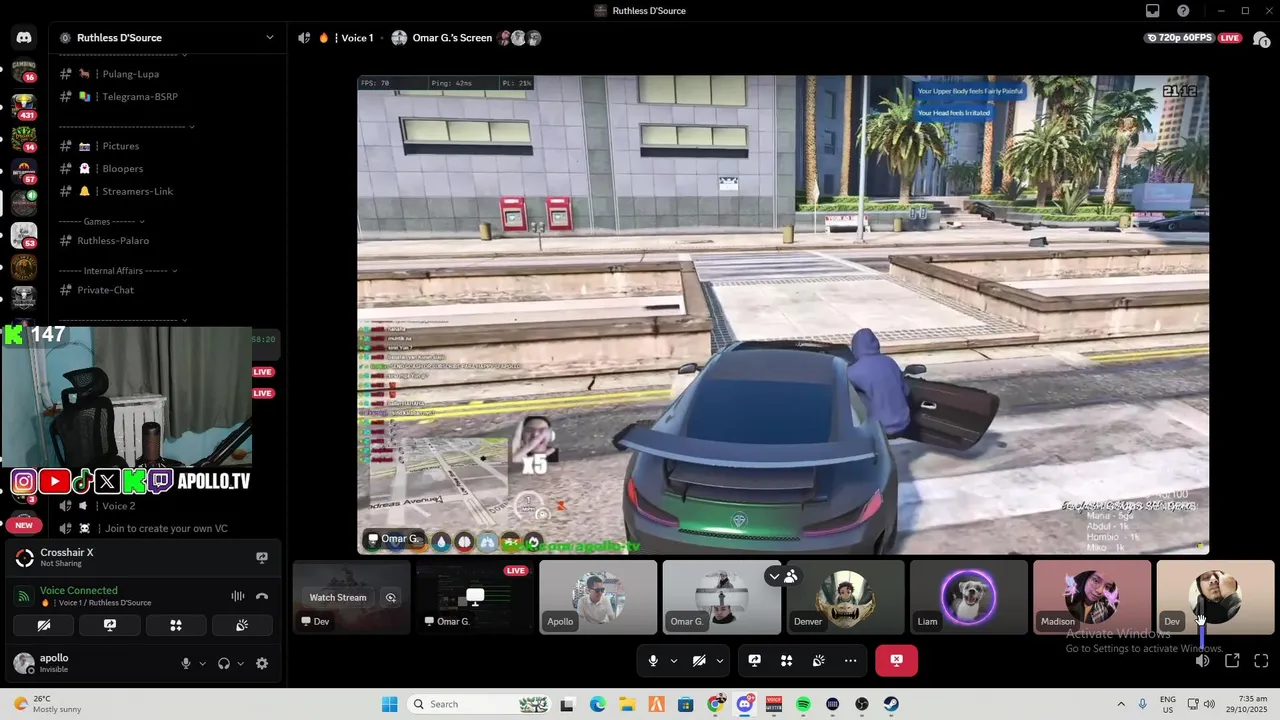This screenshot has width=1280, height=720.
Task: Click the taskbar Search box
Action: 477,704
